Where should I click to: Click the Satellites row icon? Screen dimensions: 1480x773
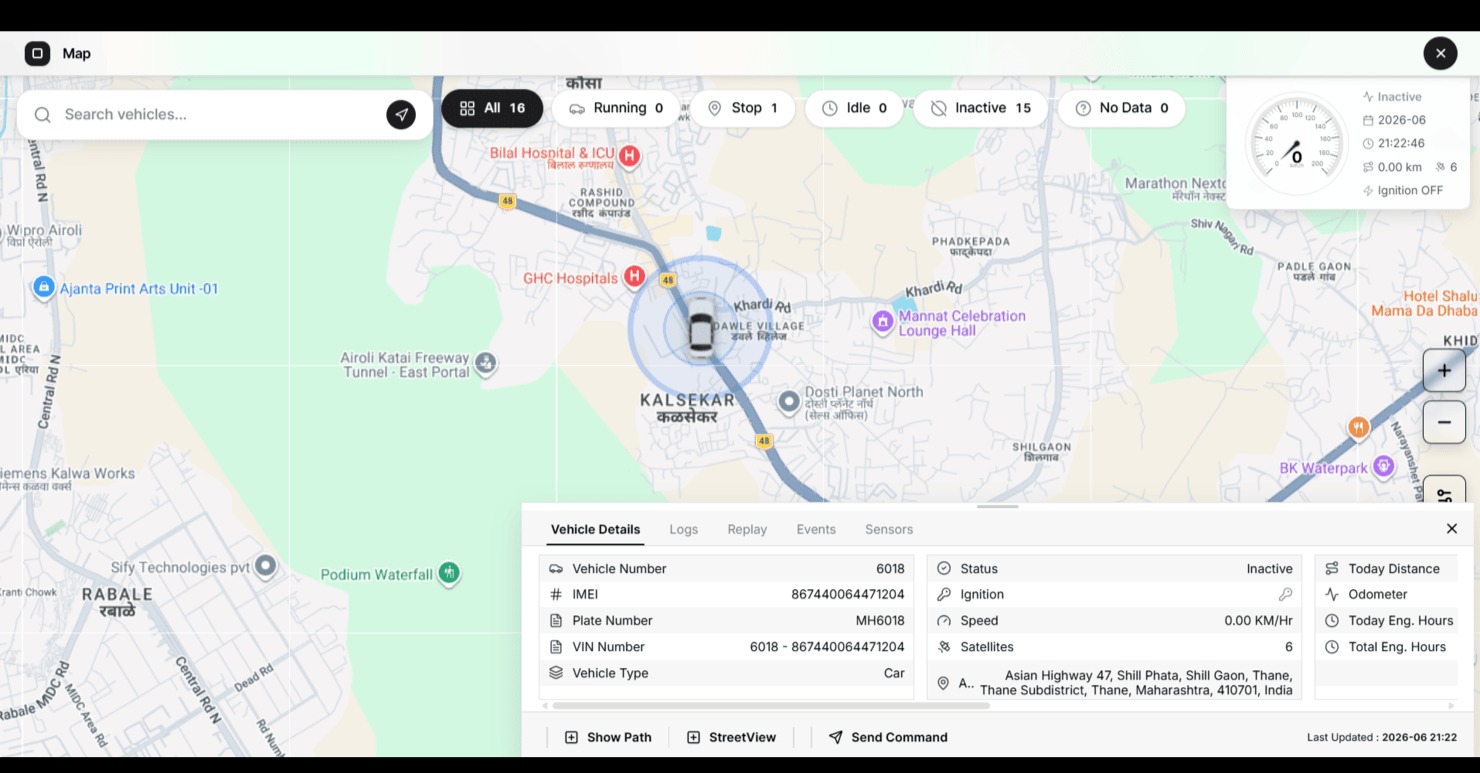pos(943,647)
